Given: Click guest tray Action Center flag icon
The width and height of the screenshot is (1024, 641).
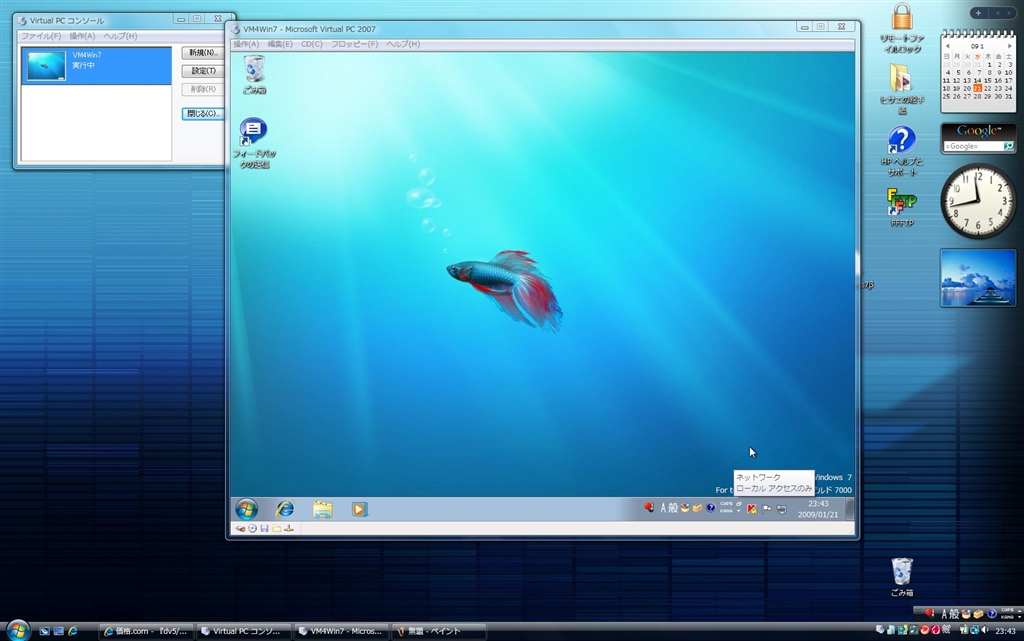Looking at the screenshot, I should click(767, 509).
